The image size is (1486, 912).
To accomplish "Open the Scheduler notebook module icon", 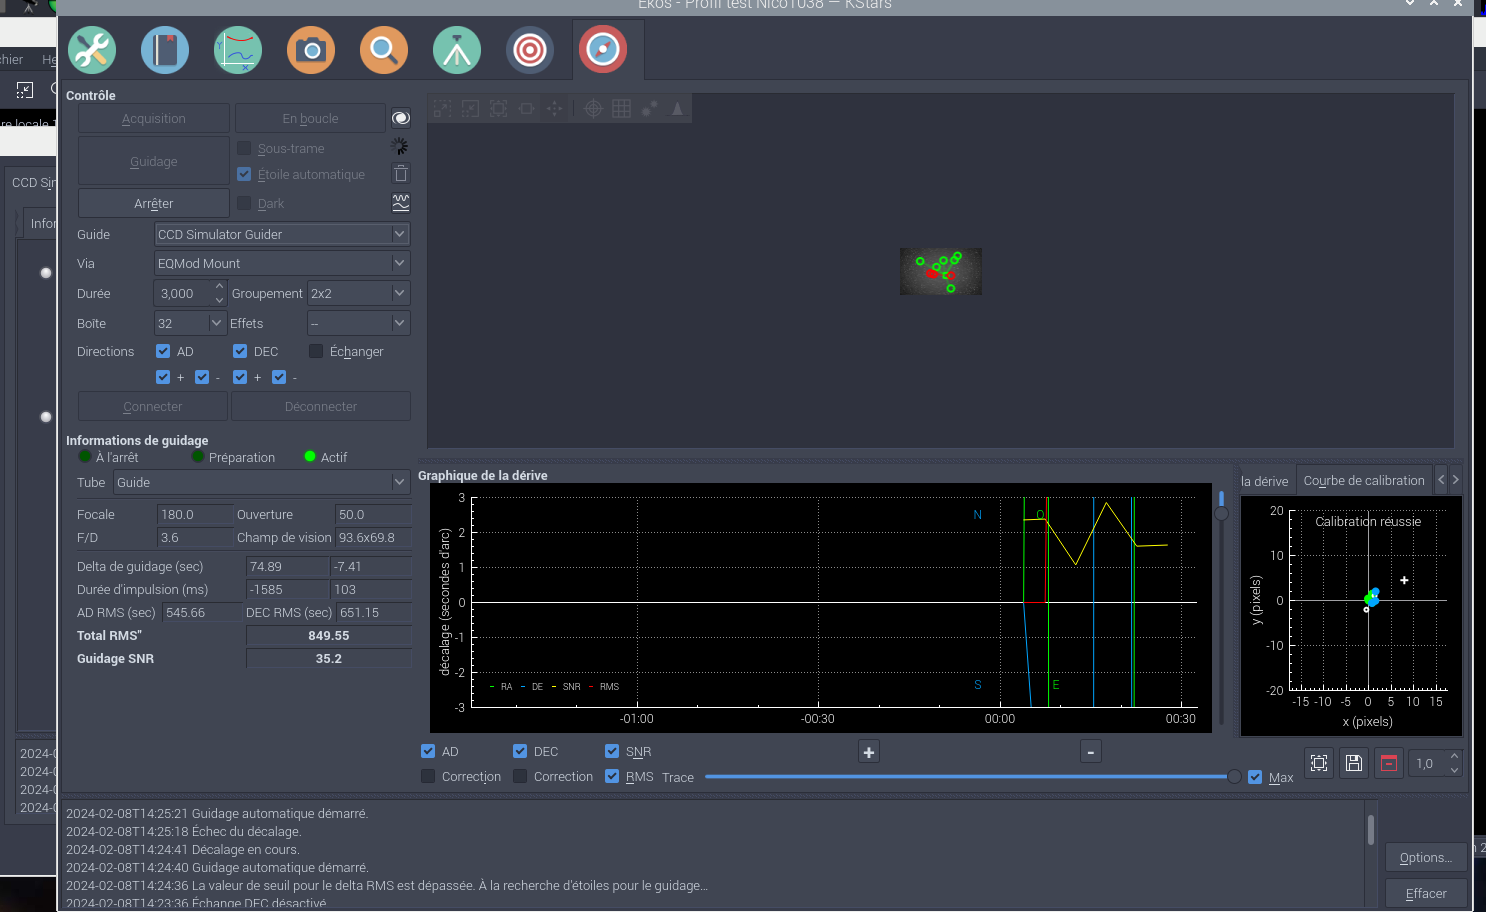I will 165,49.
